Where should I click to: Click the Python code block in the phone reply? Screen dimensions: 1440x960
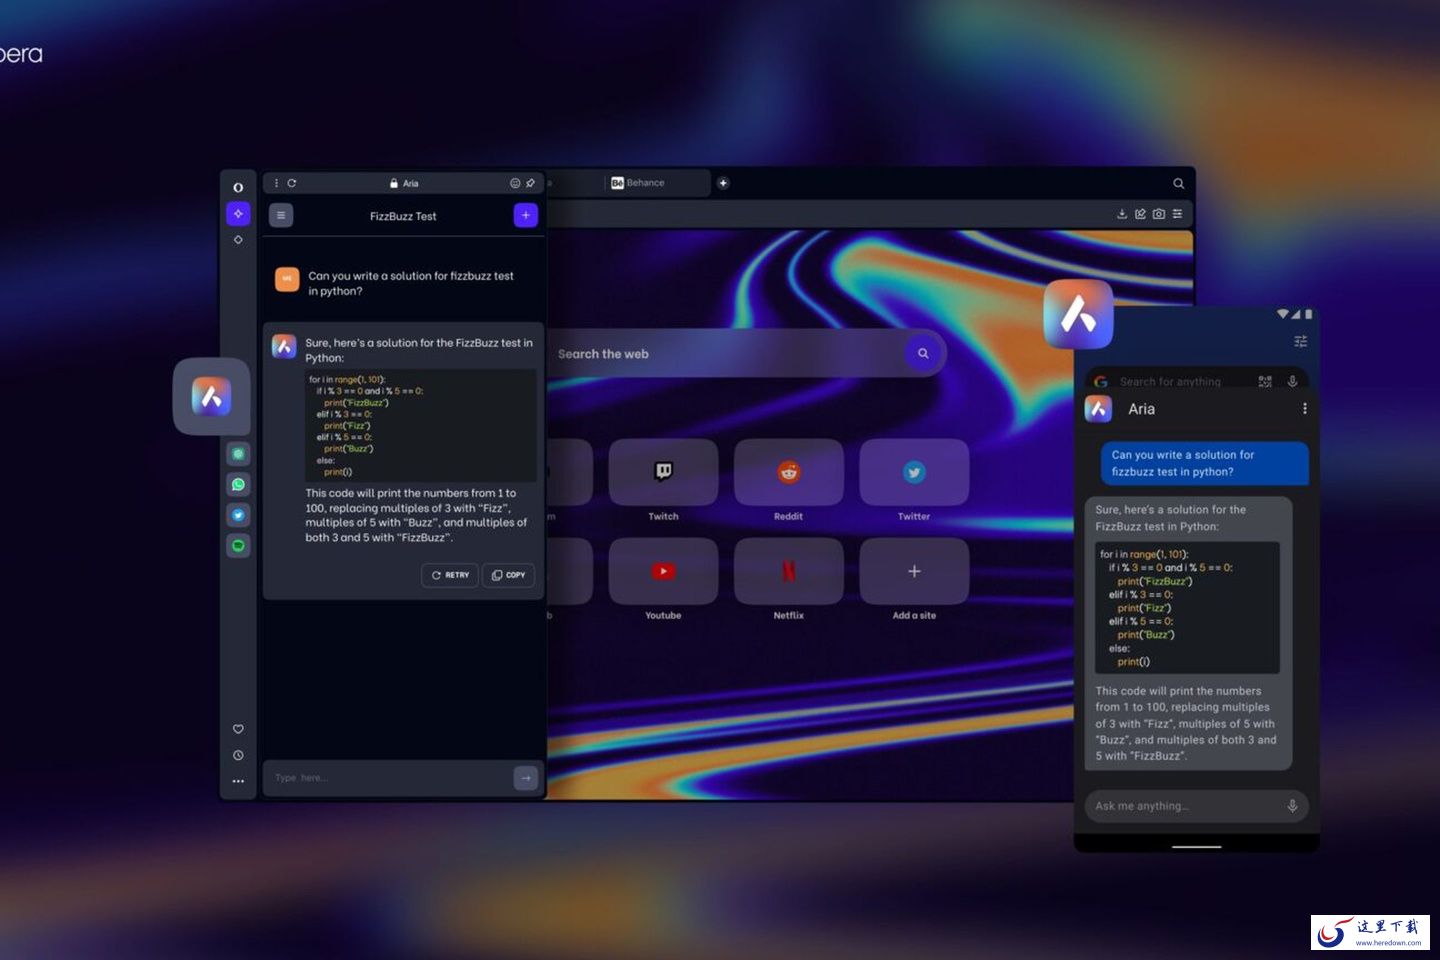1188,607
